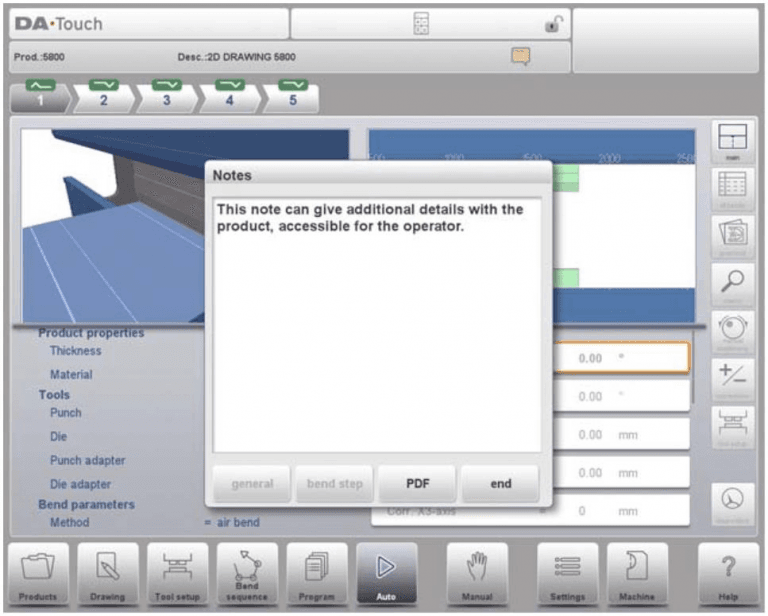This screenshot has width=768, height=616.
Task: Open the Help question mark
Action: pyautogui.click(x=728, y=575)
